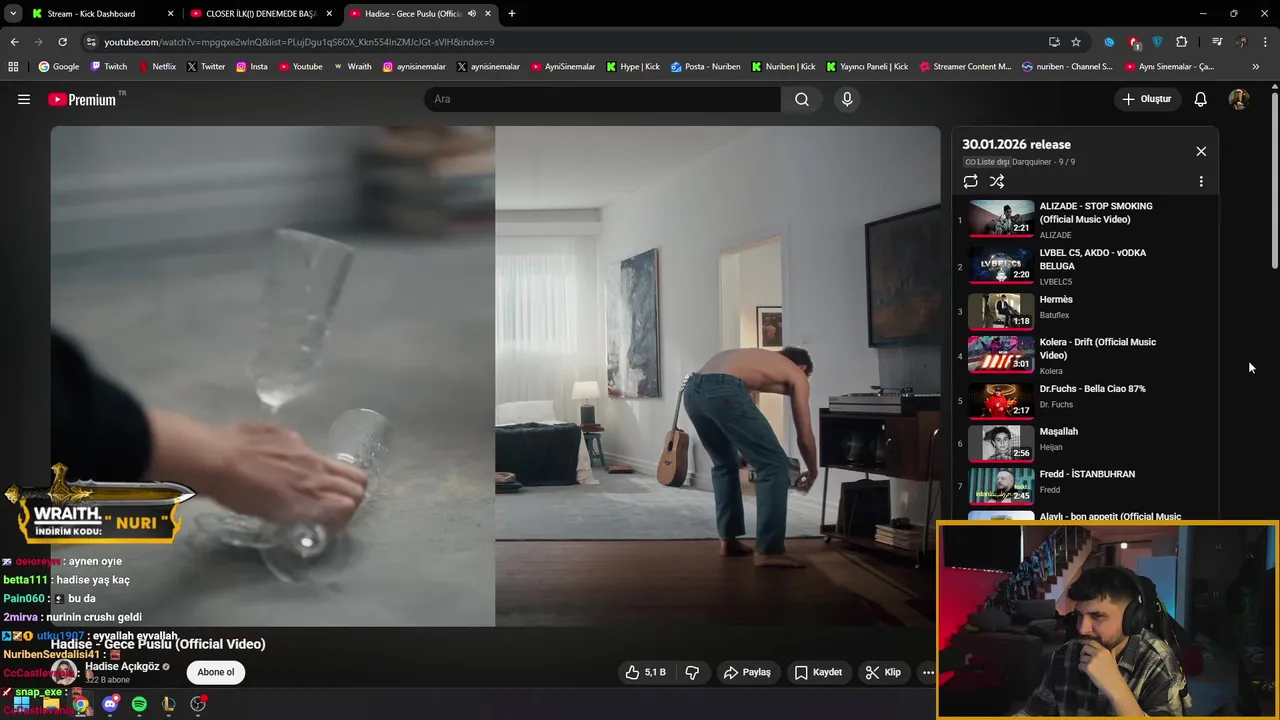Open Wraith bookmark
Viewport: 1280px width, 720px height.
[352, 67]
